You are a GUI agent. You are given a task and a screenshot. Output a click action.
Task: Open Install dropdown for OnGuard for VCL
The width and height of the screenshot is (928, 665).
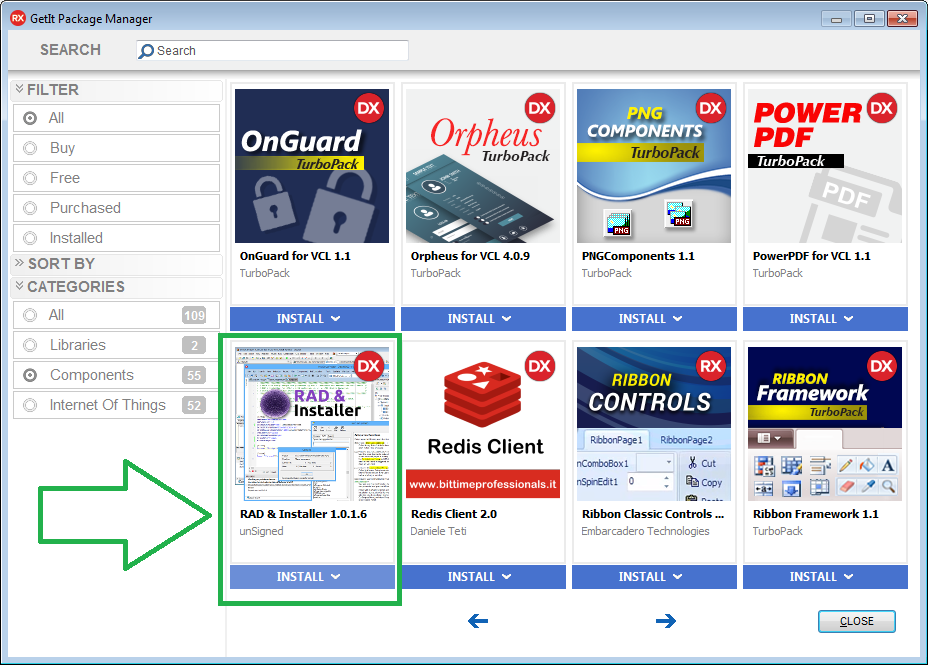pyautogui.click(x=312, y=319)
